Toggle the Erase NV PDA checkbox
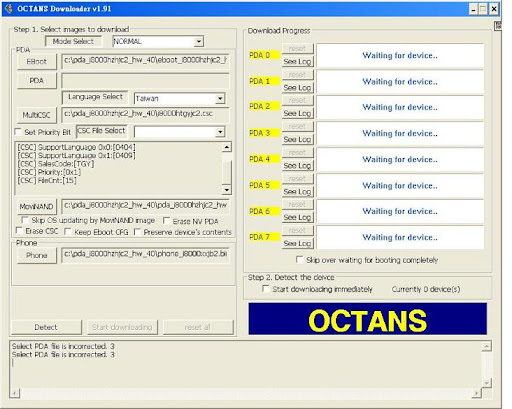The image size is (512, 409). pyautogui.click(x=166, y=221)
